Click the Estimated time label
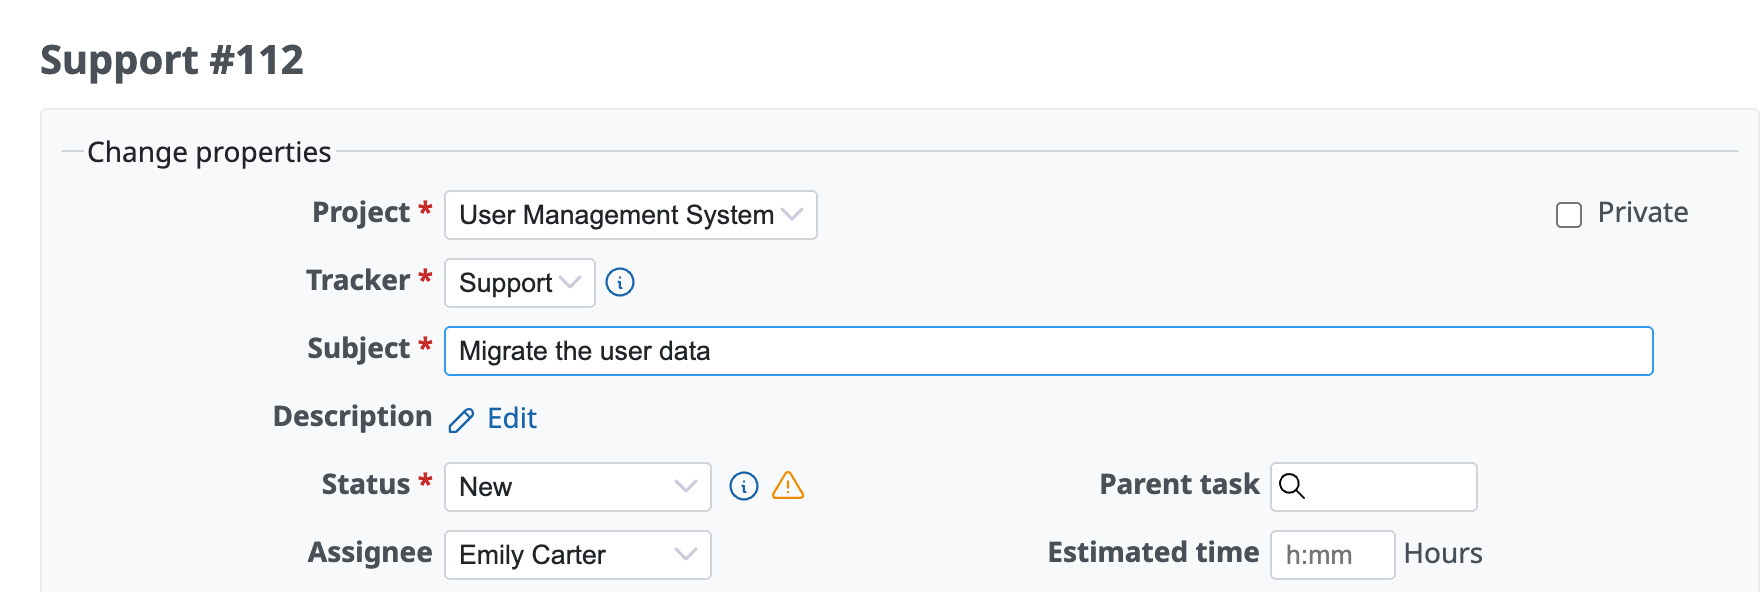The image size is (1760, 592). coord(1154,552)
